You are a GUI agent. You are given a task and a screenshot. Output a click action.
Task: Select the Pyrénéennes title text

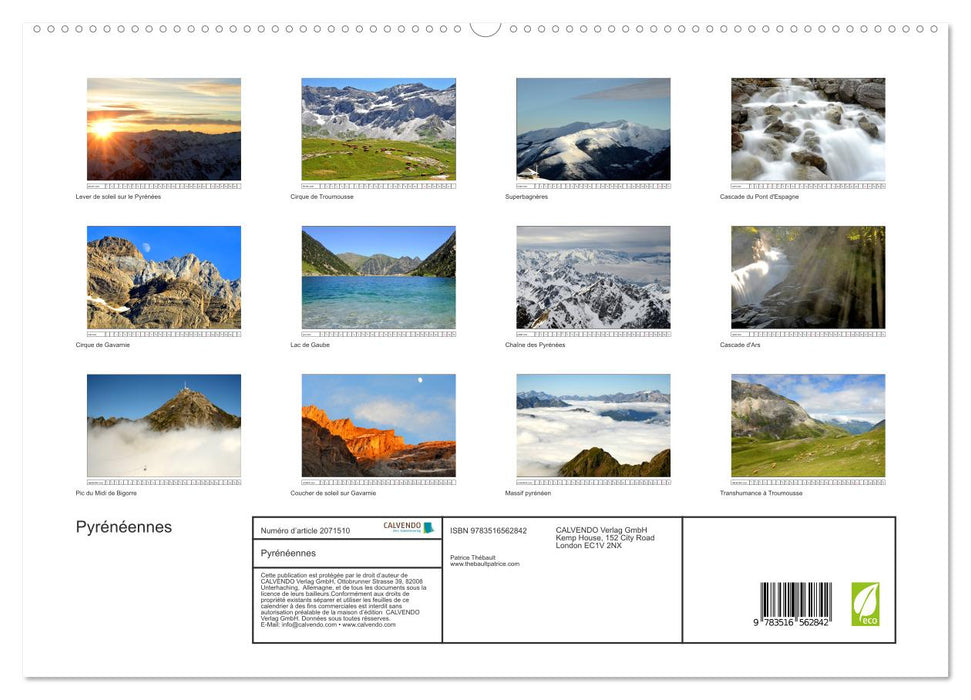point(121,527)
